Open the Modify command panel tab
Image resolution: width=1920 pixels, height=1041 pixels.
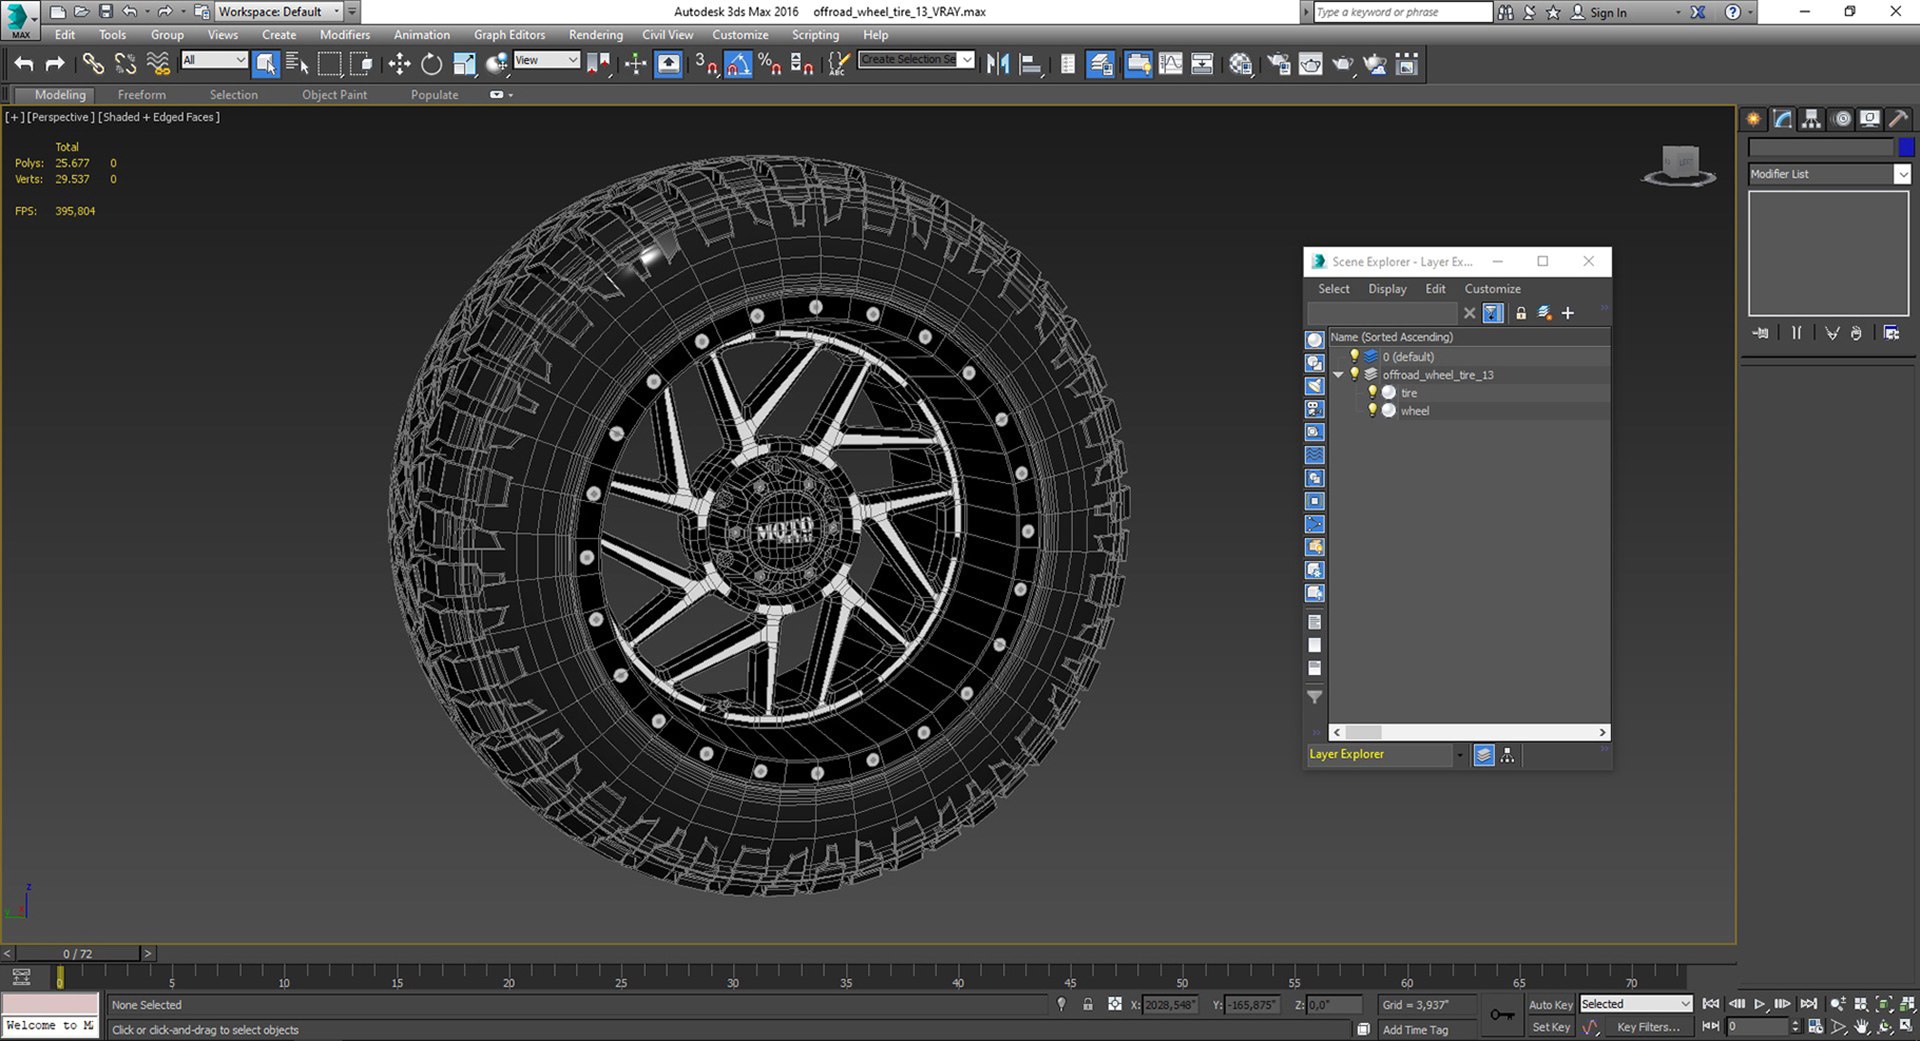click(1783, 119)
